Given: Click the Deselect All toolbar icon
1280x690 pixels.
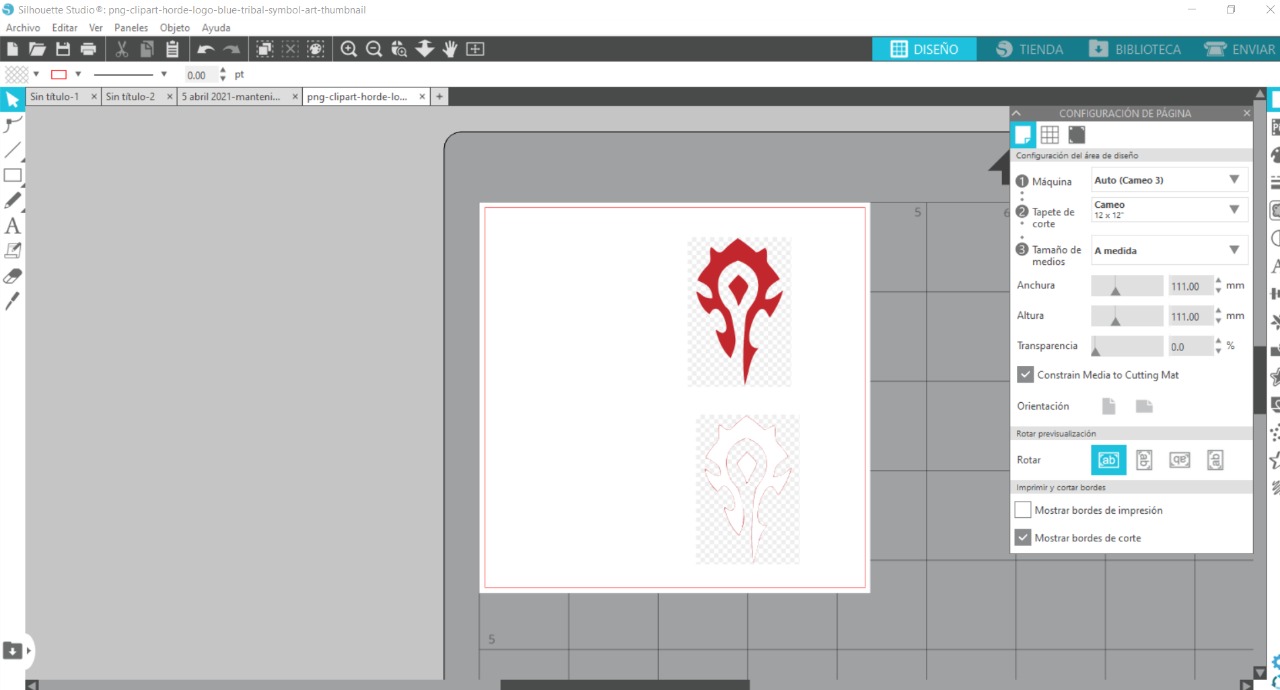Looking at the screenshot, I should click(x=290, y=49).
